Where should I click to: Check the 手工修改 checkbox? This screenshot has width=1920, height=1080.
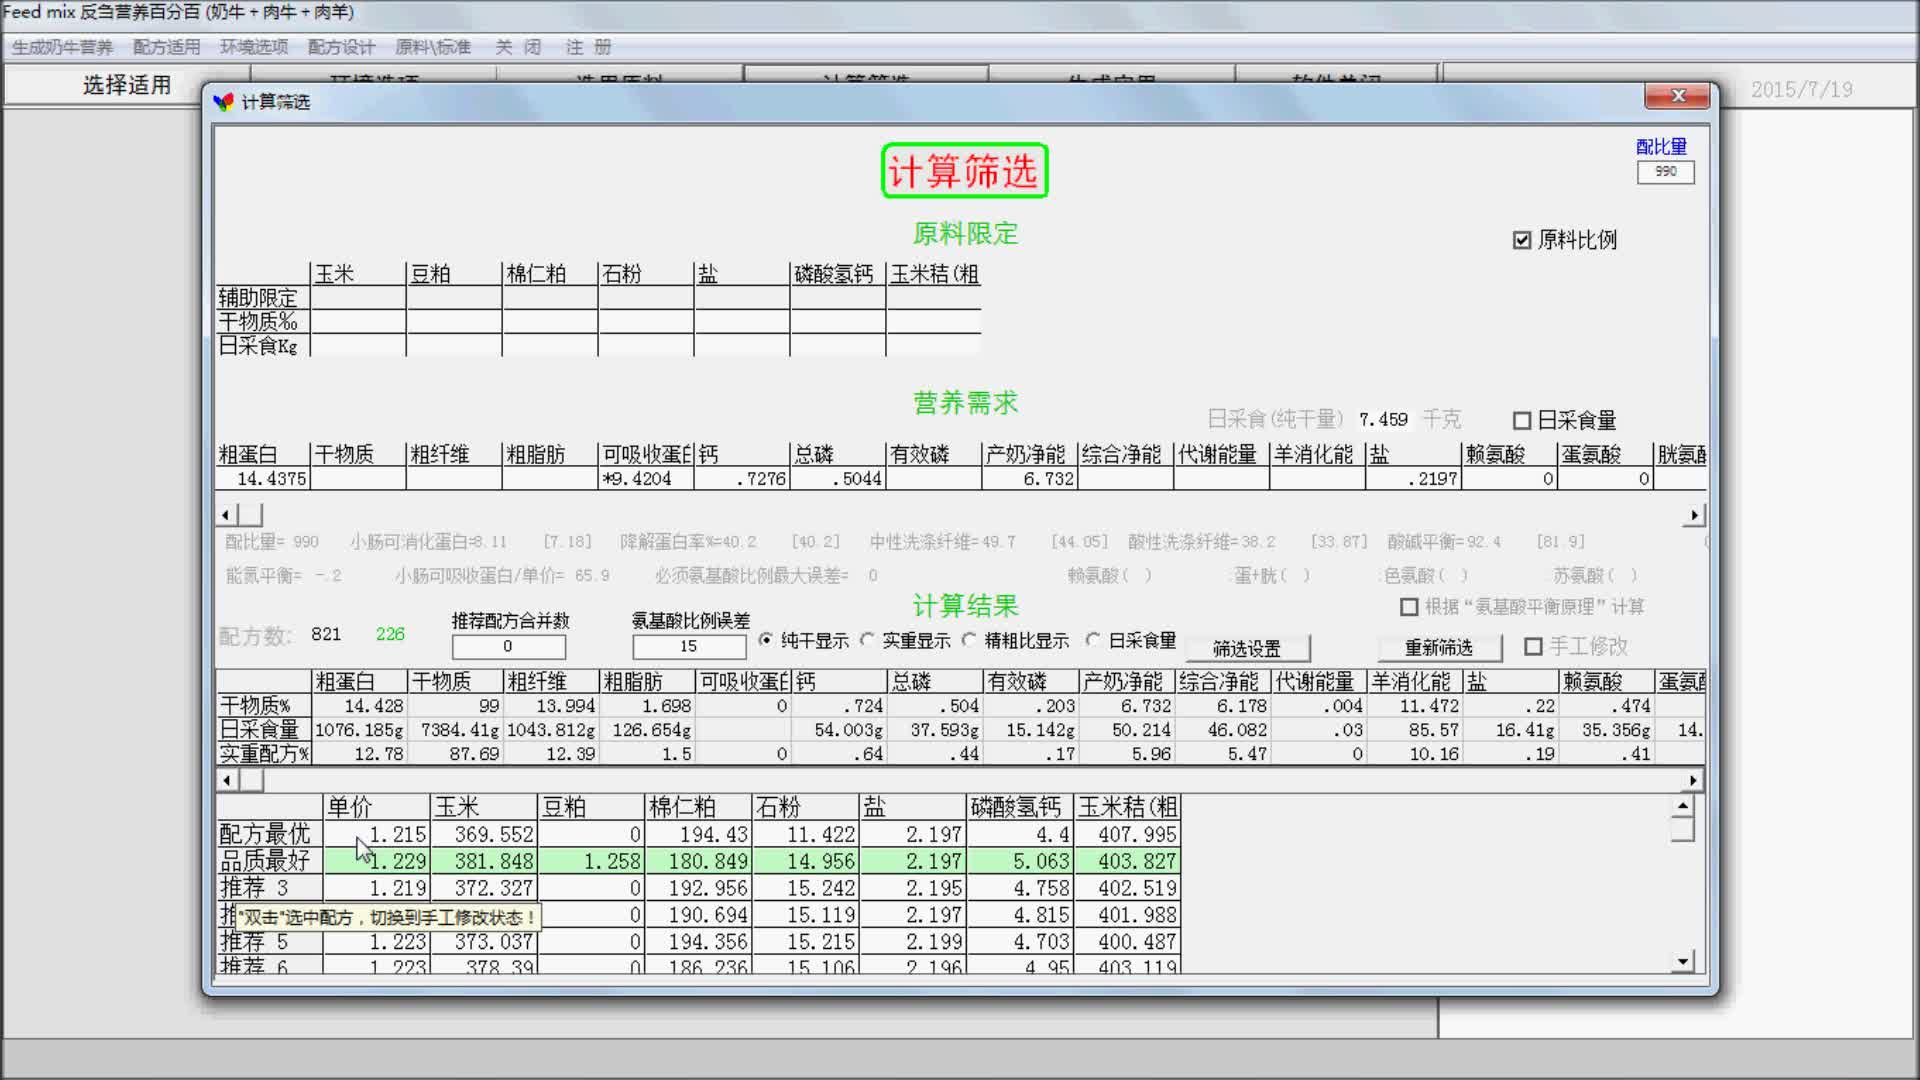tap(1533, 647)
